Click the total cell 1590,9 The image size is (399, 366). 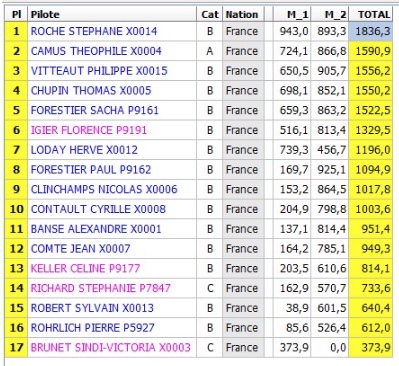[x=371, y=51]
